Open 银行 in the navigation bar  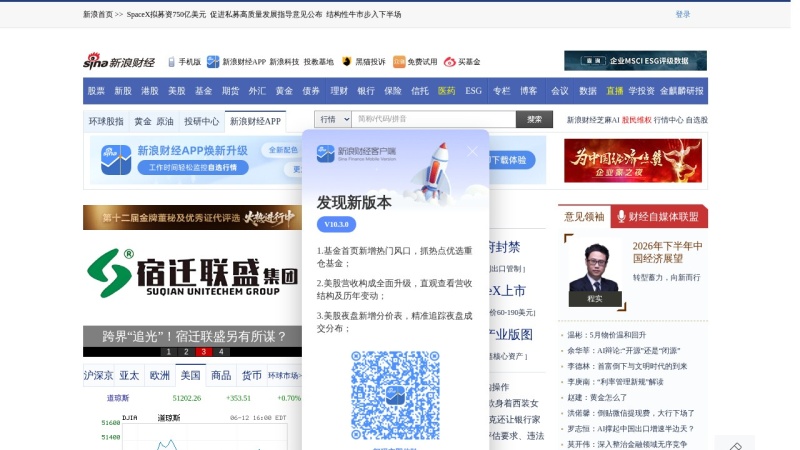click(x=366, y=91)
